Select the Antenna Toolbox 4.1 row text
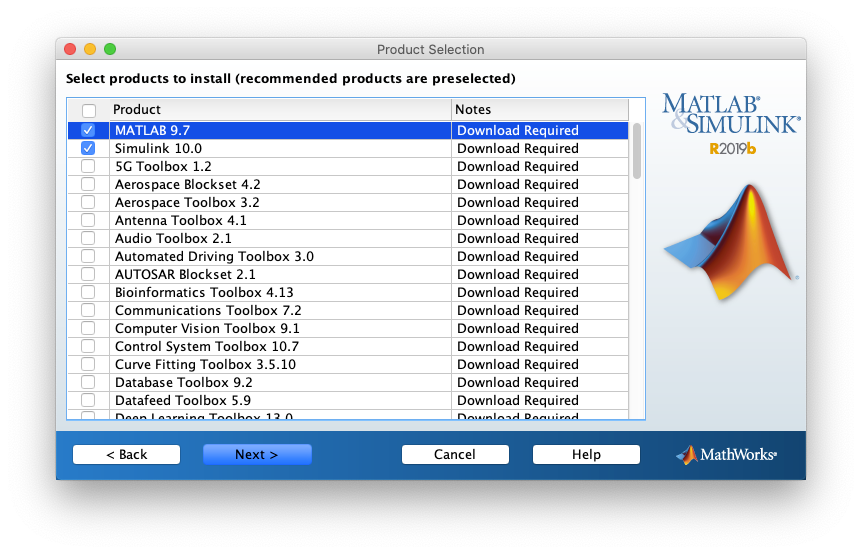The height and width of the screenshot is (554, 862). [181, 220]
